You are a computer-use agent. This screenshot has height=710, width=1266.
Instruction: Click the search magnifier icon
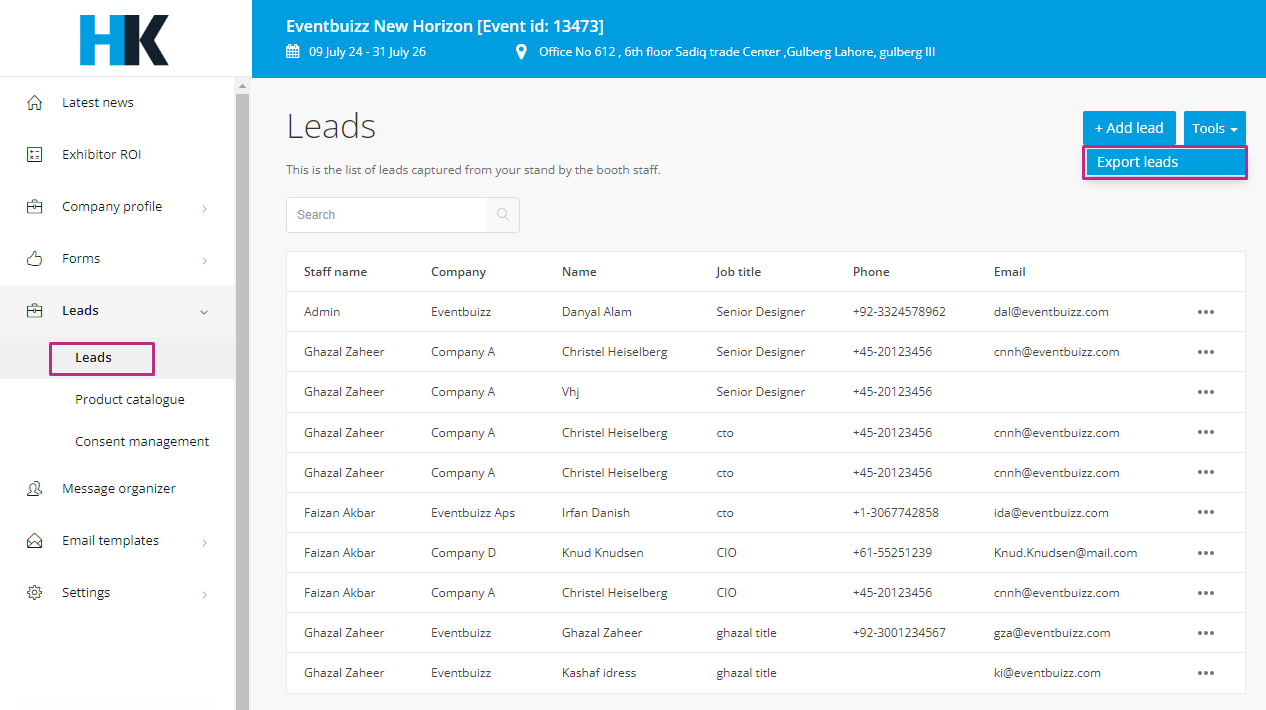click(503, 215)
